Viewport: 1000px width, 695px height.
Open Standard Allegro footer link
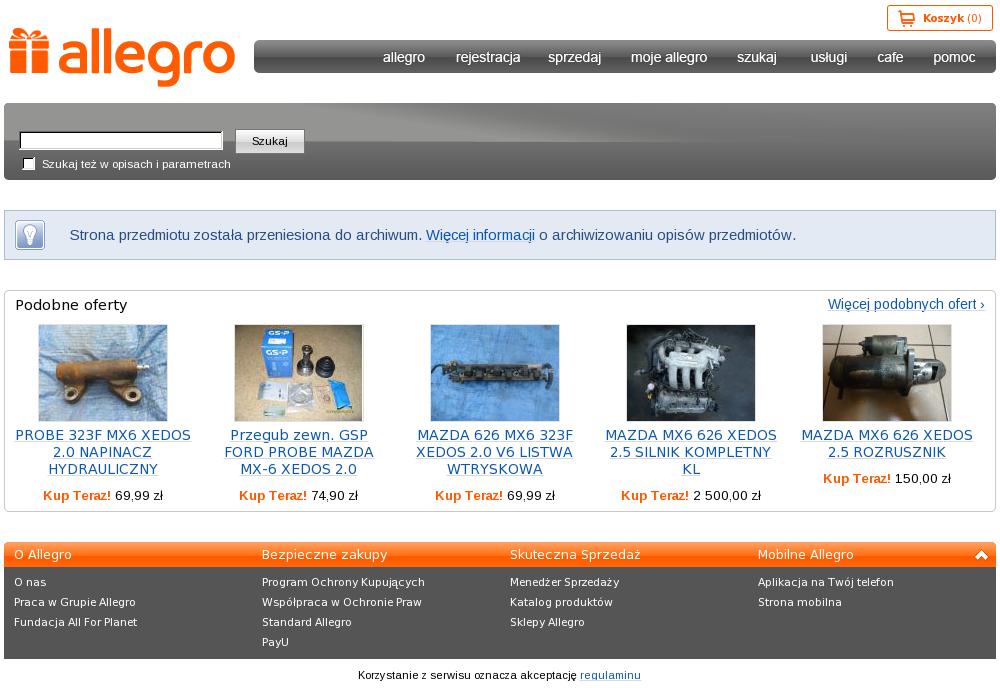307,622
